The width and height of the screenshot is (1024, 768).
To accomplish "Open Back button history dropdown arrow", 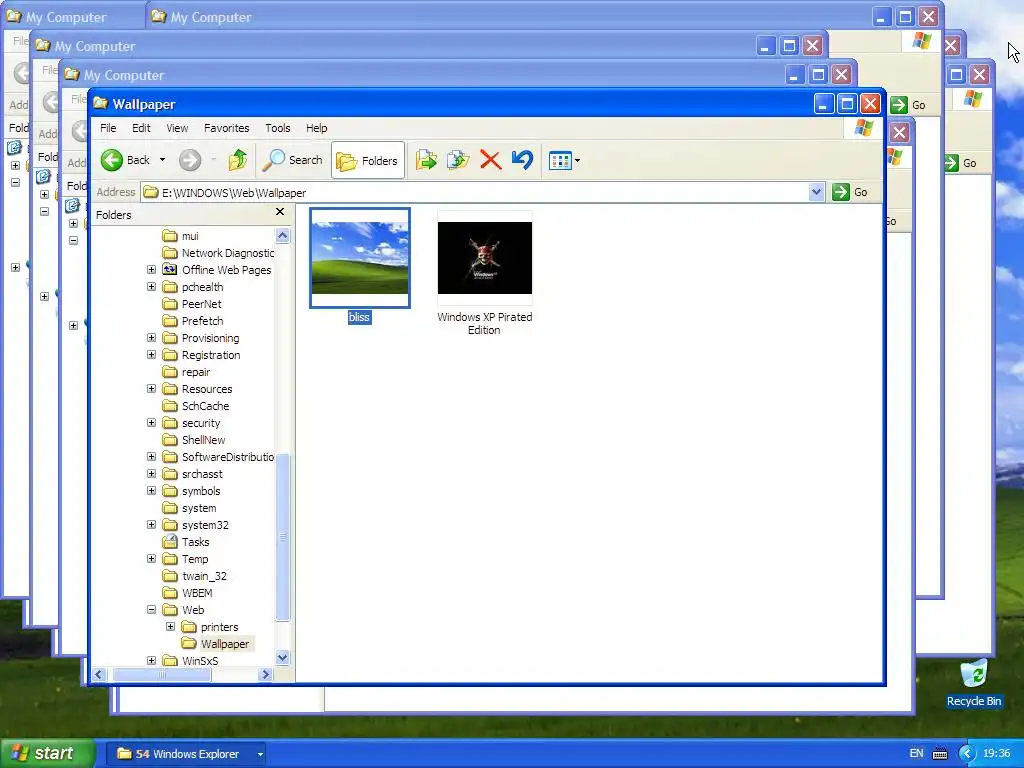I will (x=162, y=160).
